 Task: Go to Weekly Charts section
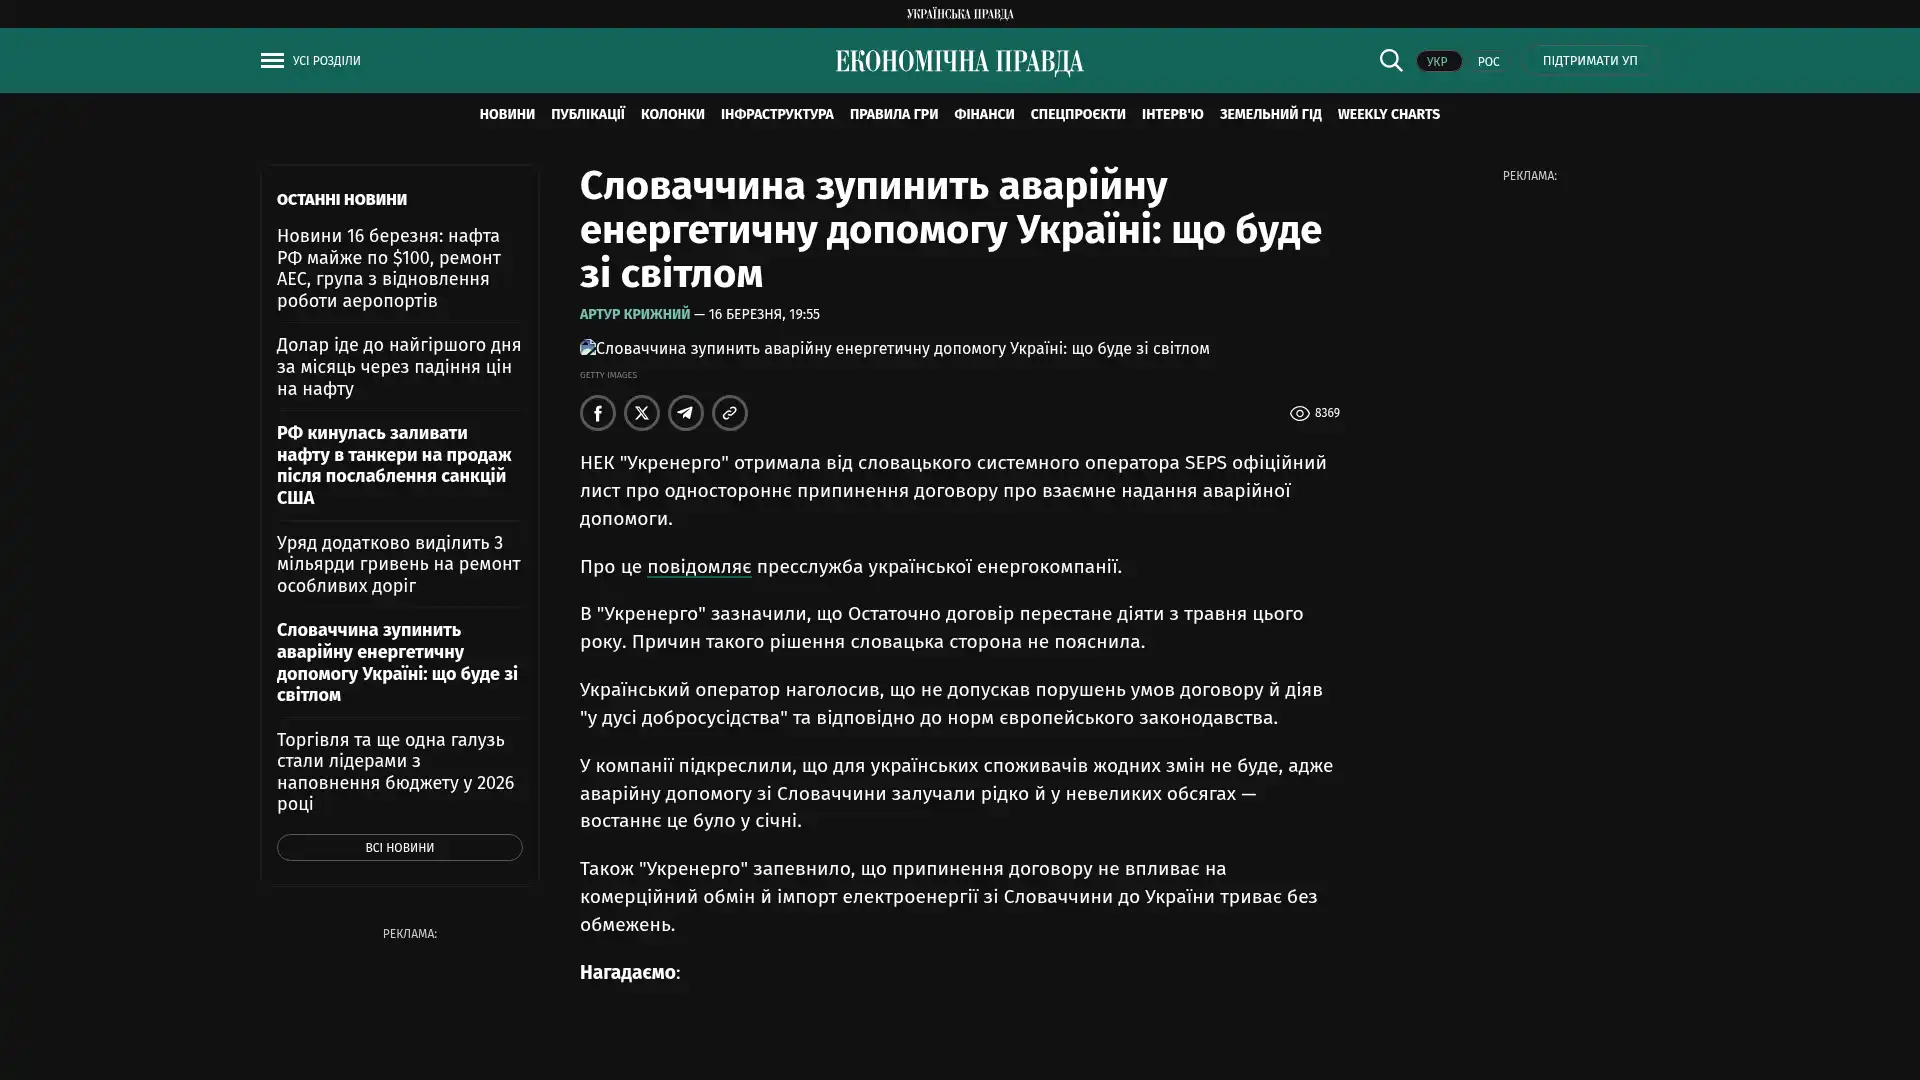click(x=1388, y=115)
